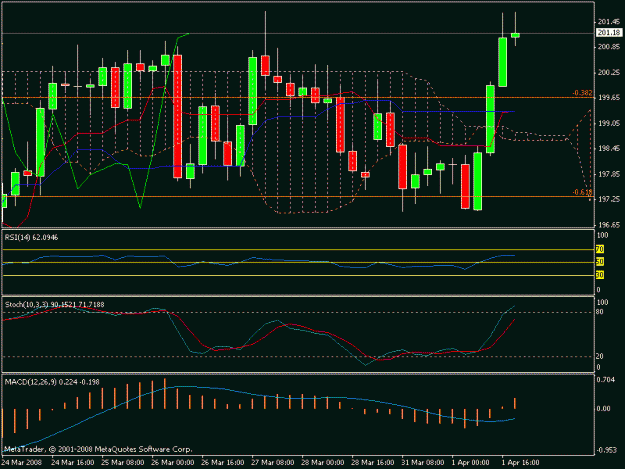Click the 24 Mar 16:00 time label

73,463
